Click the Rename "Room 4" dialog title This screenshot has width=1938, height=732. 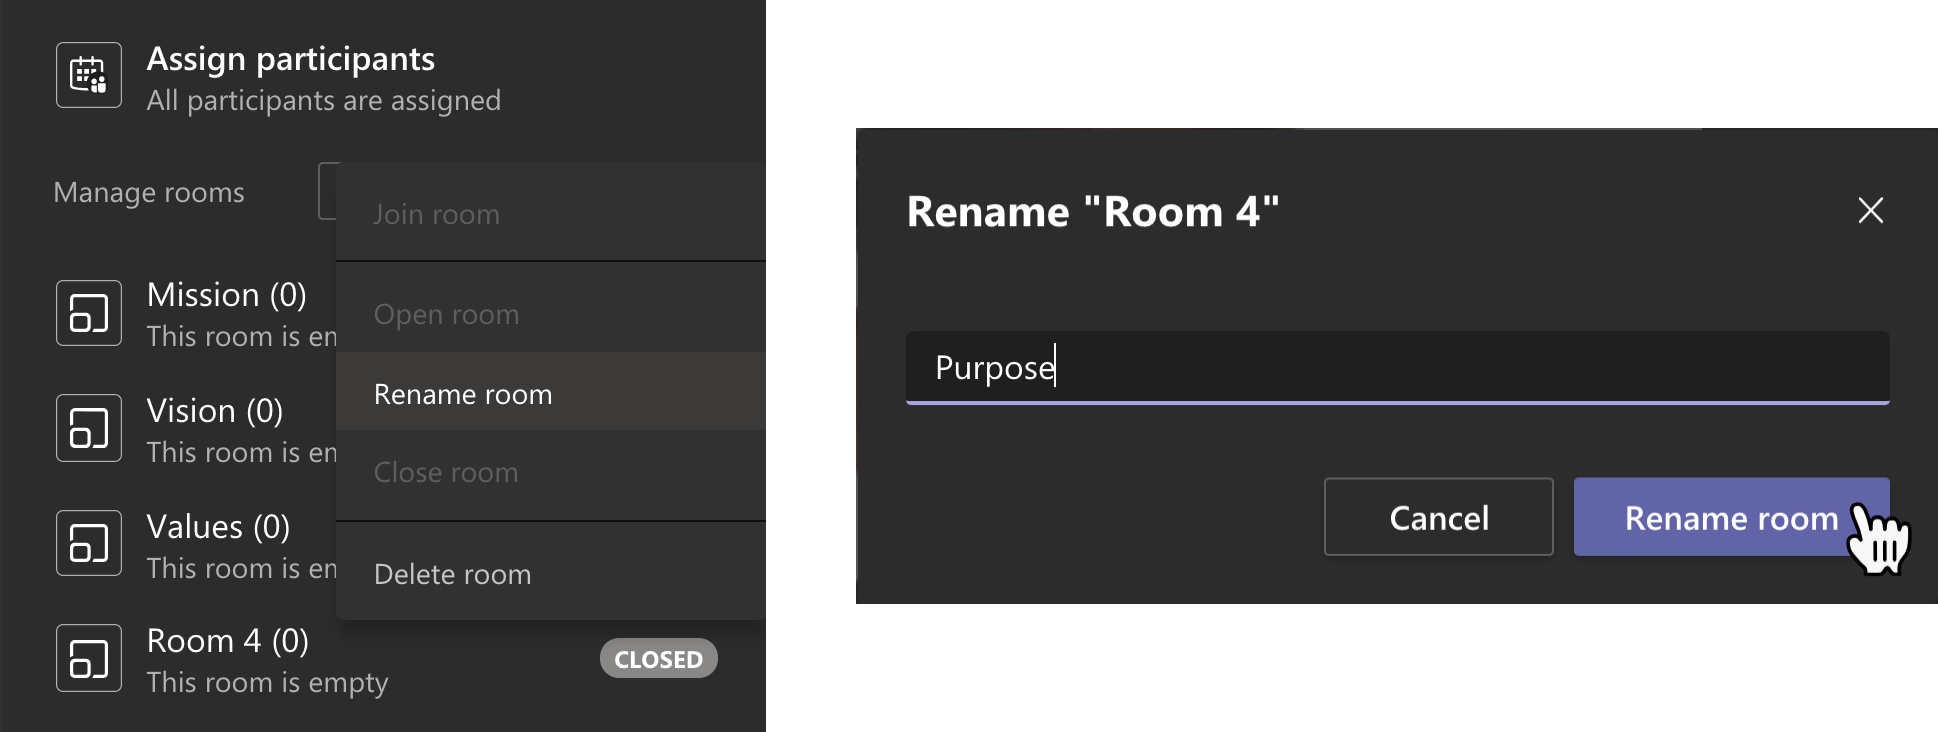pyautogui.click(x=1091, y=211)
